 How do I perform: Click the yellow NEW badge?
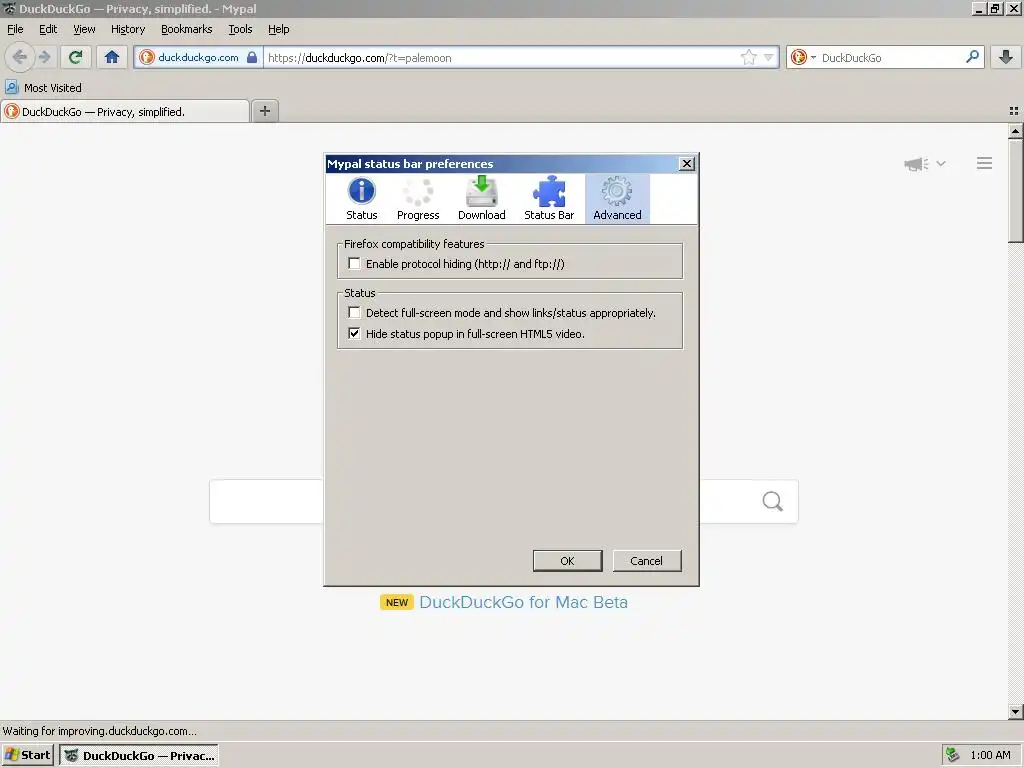click(x=396, y=602)
